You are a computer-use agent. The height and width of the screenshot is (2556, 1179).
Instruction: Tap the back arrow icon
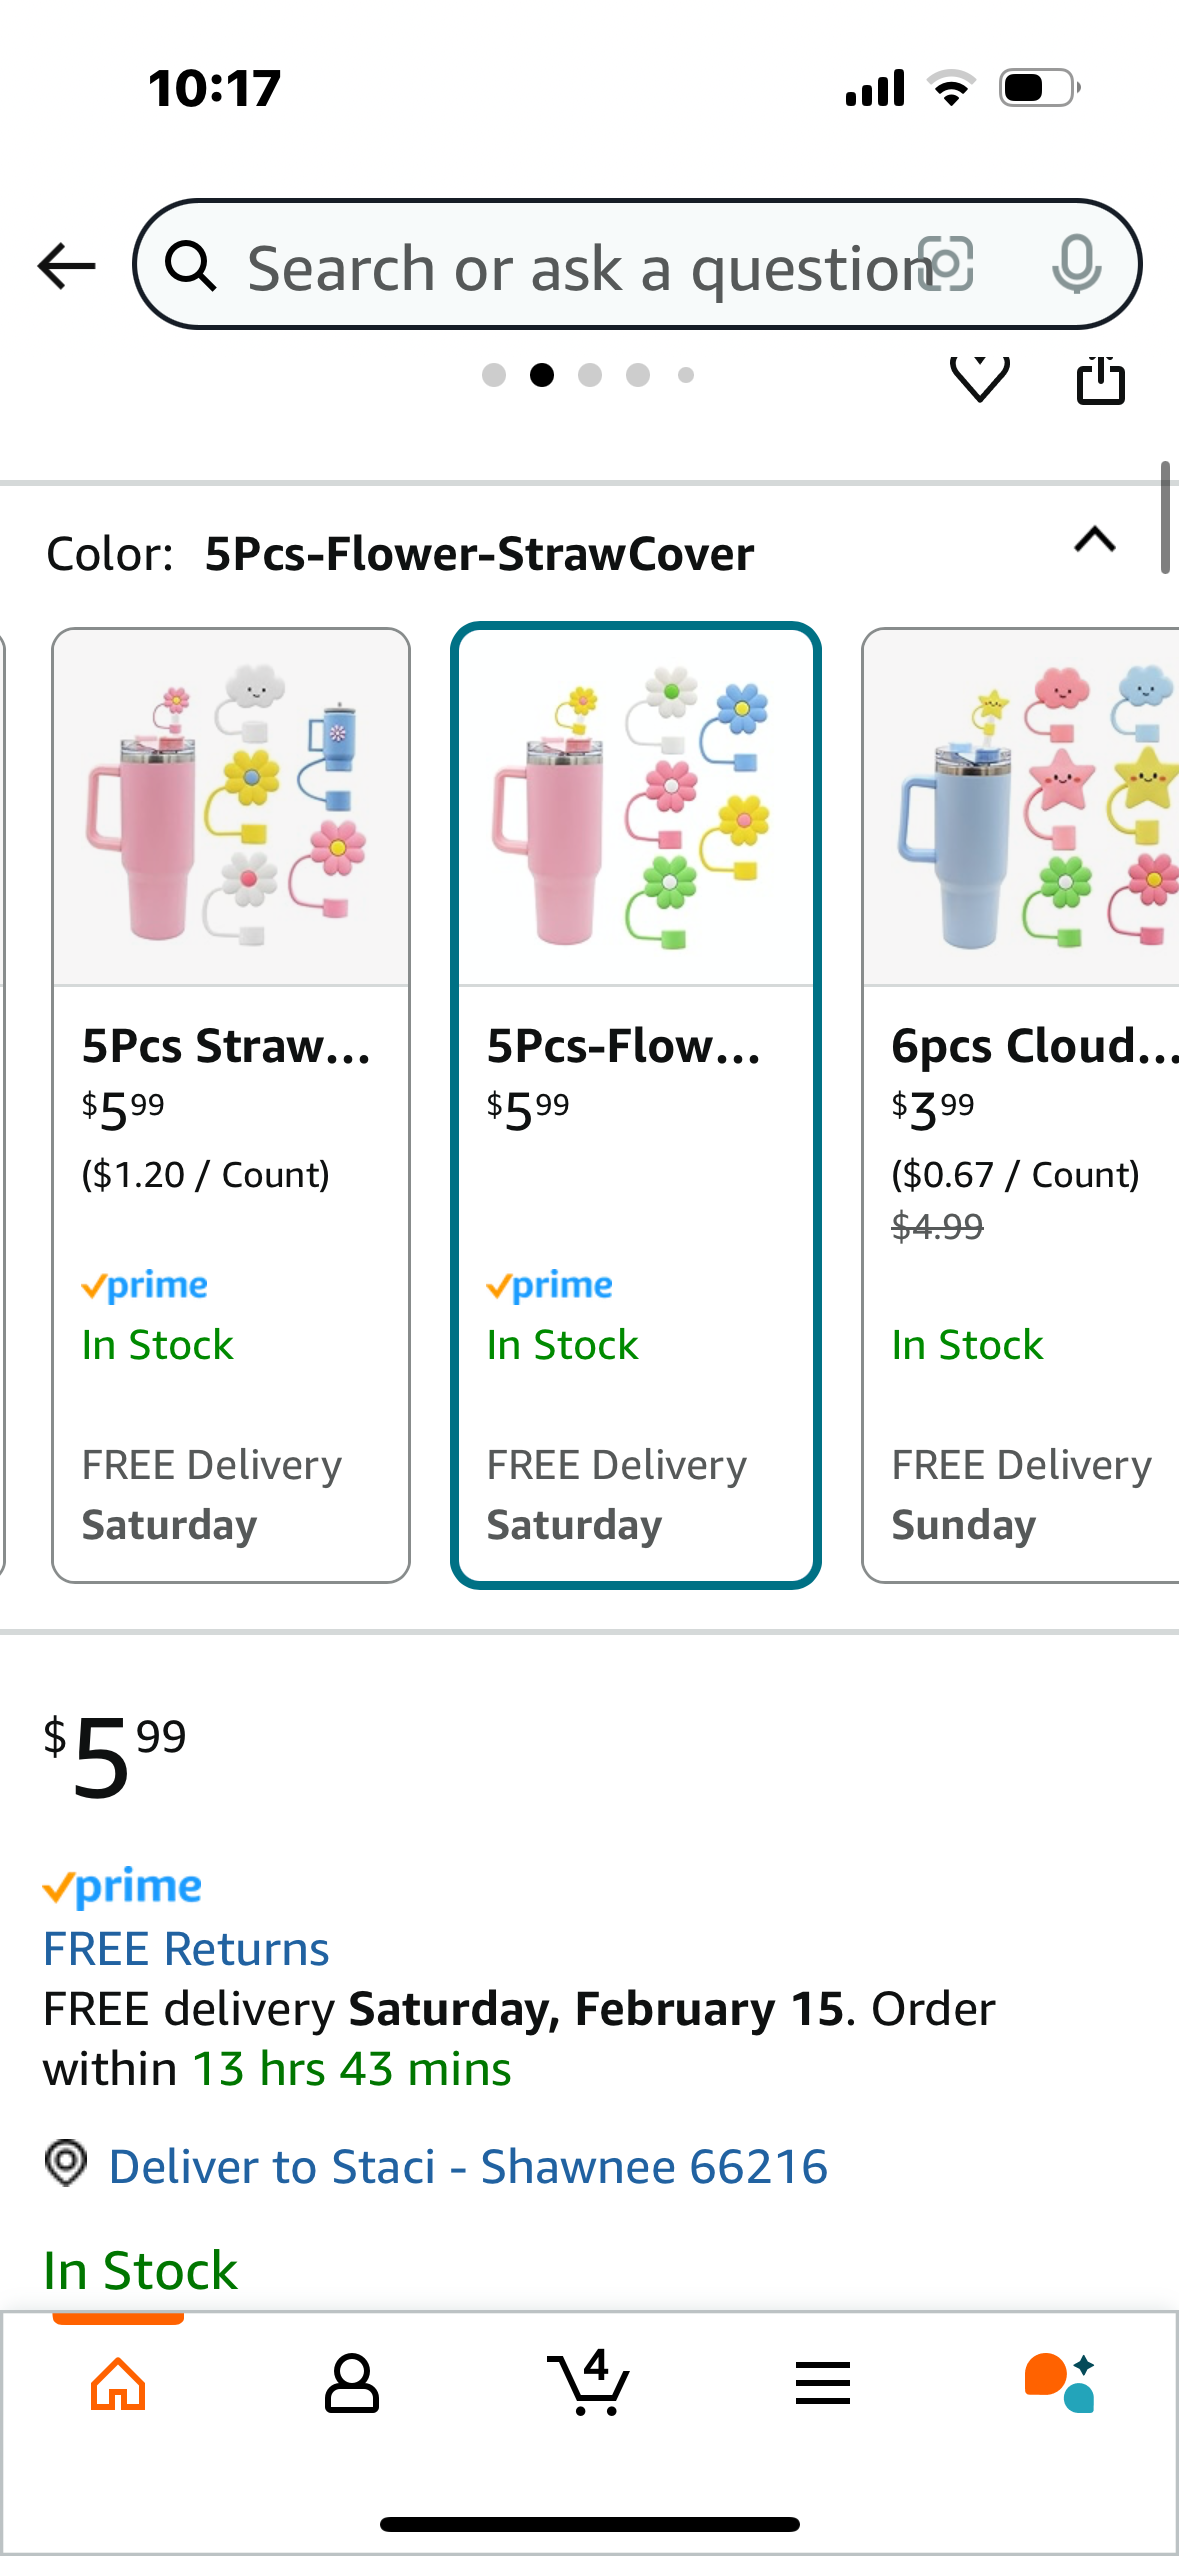66,266
